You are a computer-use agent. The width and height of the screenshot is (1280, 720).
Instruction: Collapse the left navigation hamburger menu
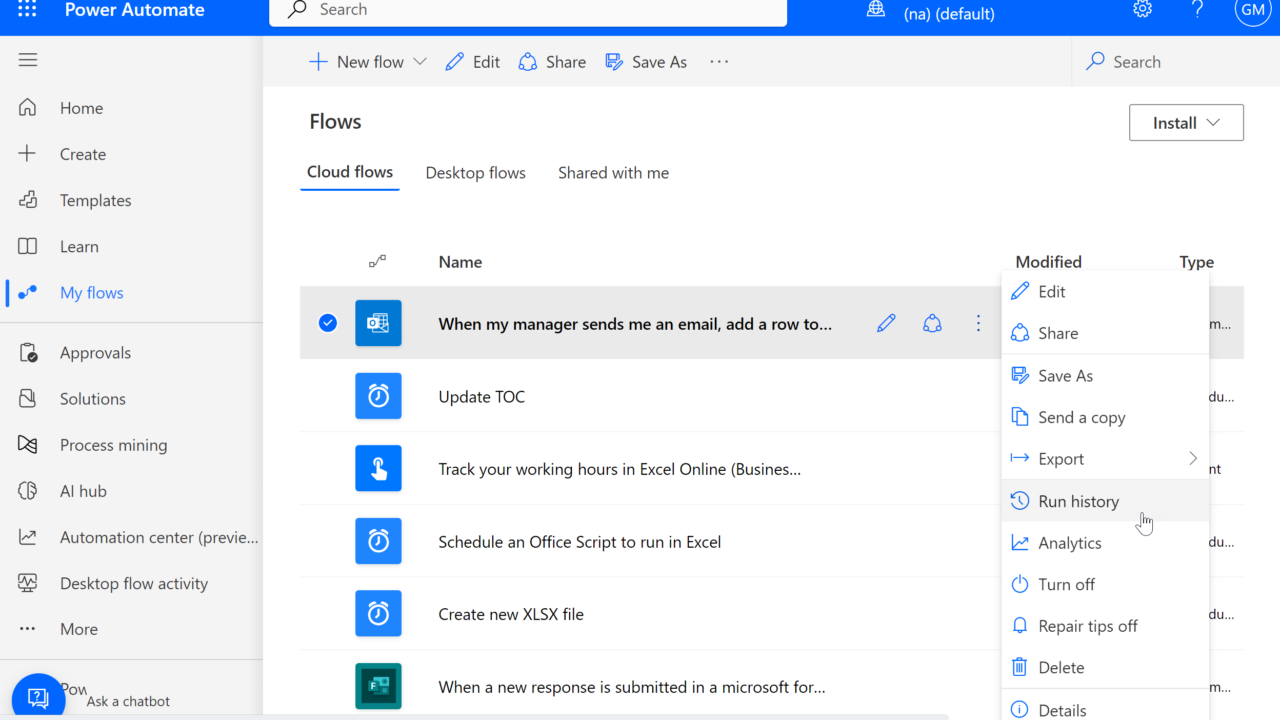point(28,60)
